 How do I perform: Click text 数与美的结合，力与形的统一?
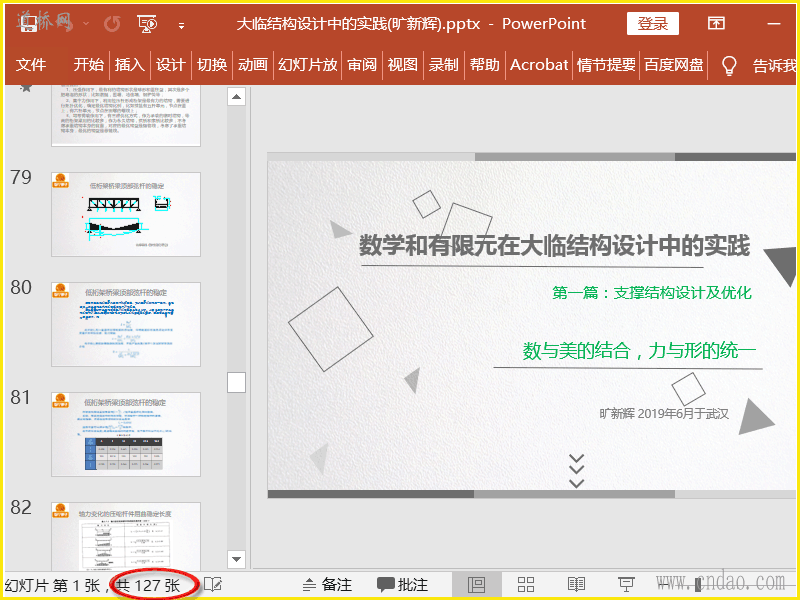[x=639, y=351]
